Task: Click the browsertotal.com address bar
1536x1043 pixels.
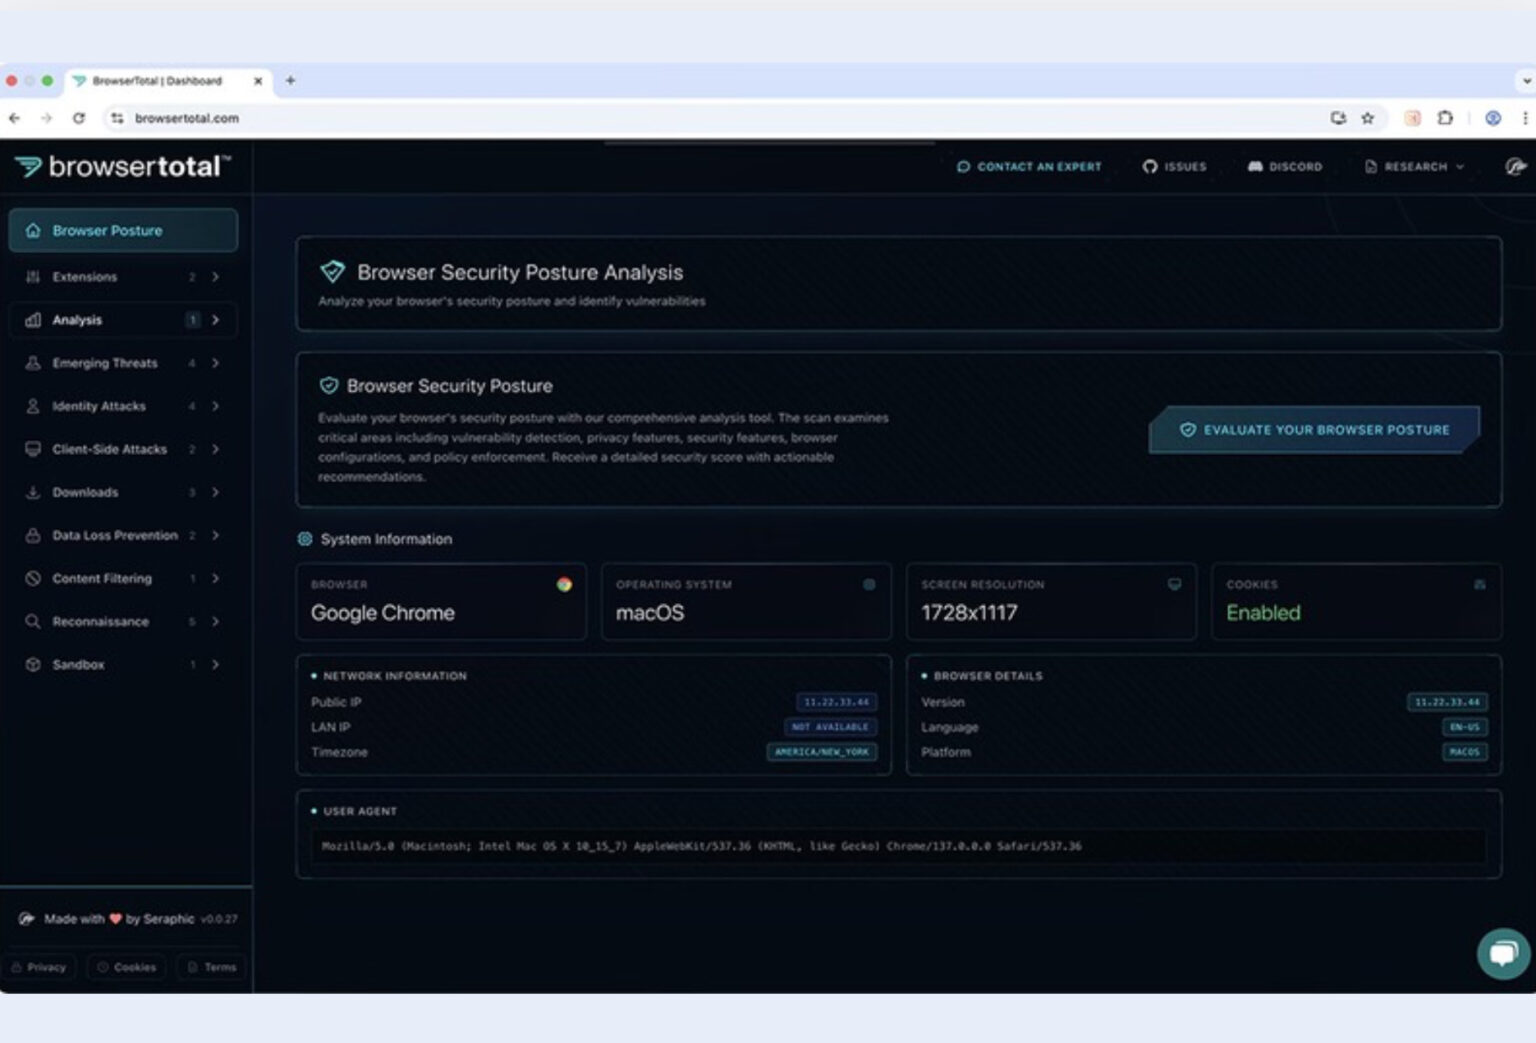Action: 187,118
